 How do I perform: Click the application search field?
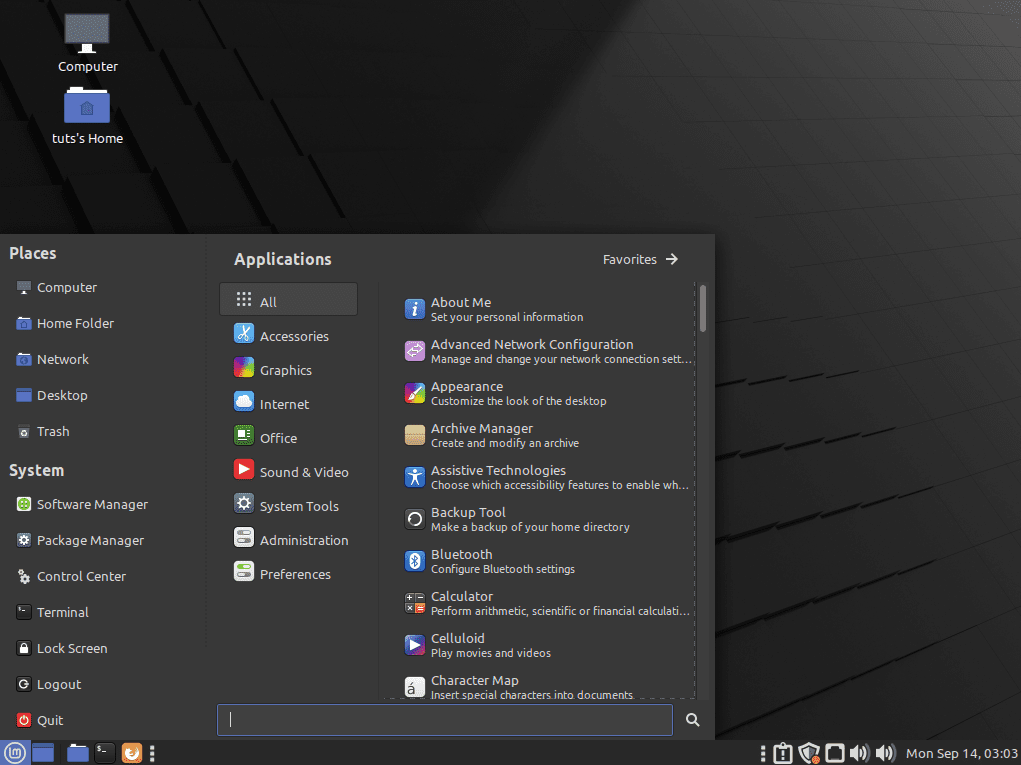pyautogui.click(x=445, y=720)
